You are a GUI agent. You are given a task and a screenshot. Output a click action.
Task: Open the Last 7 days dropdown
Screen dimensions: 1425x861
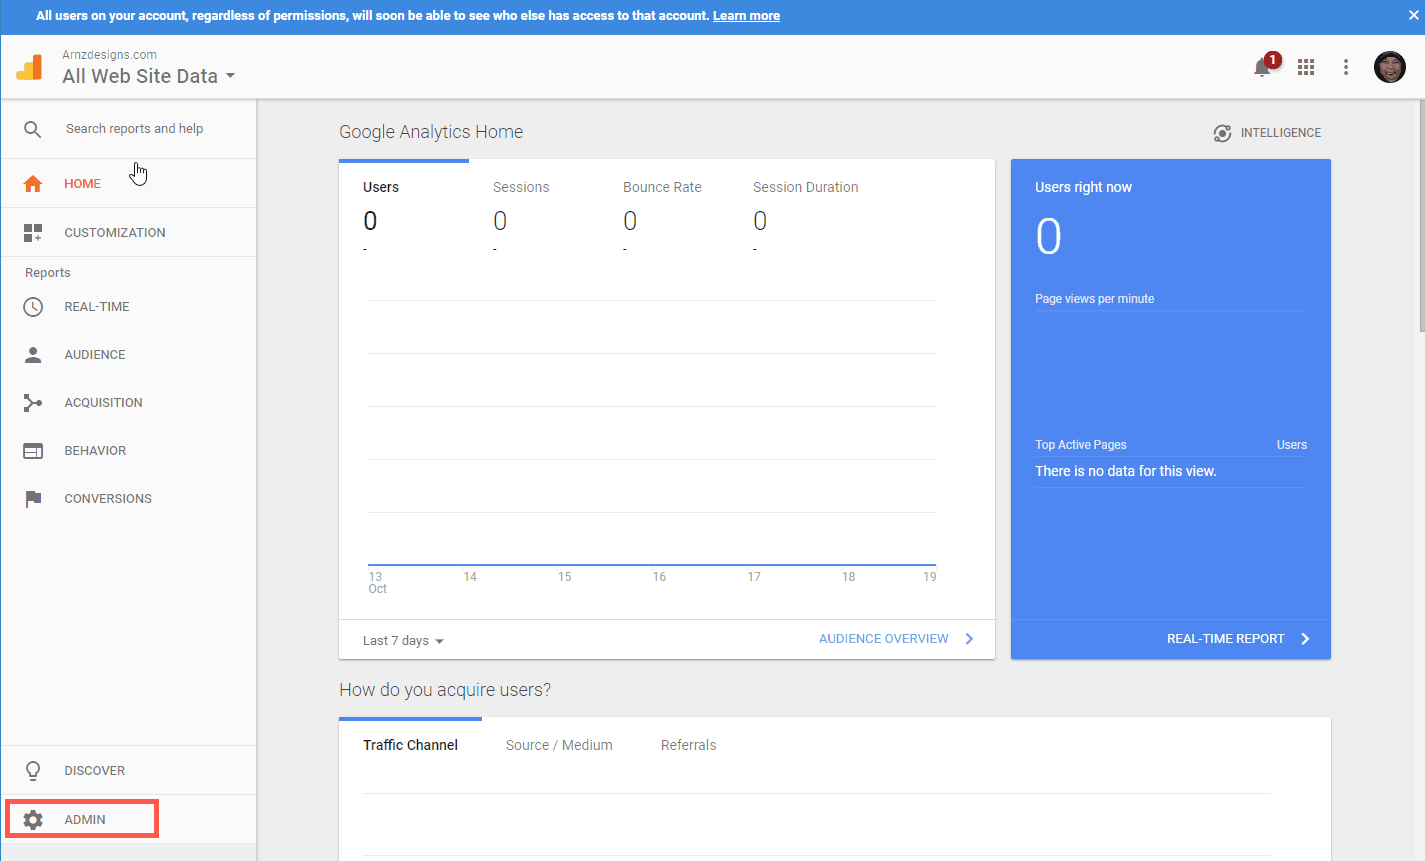pos(403,641)
